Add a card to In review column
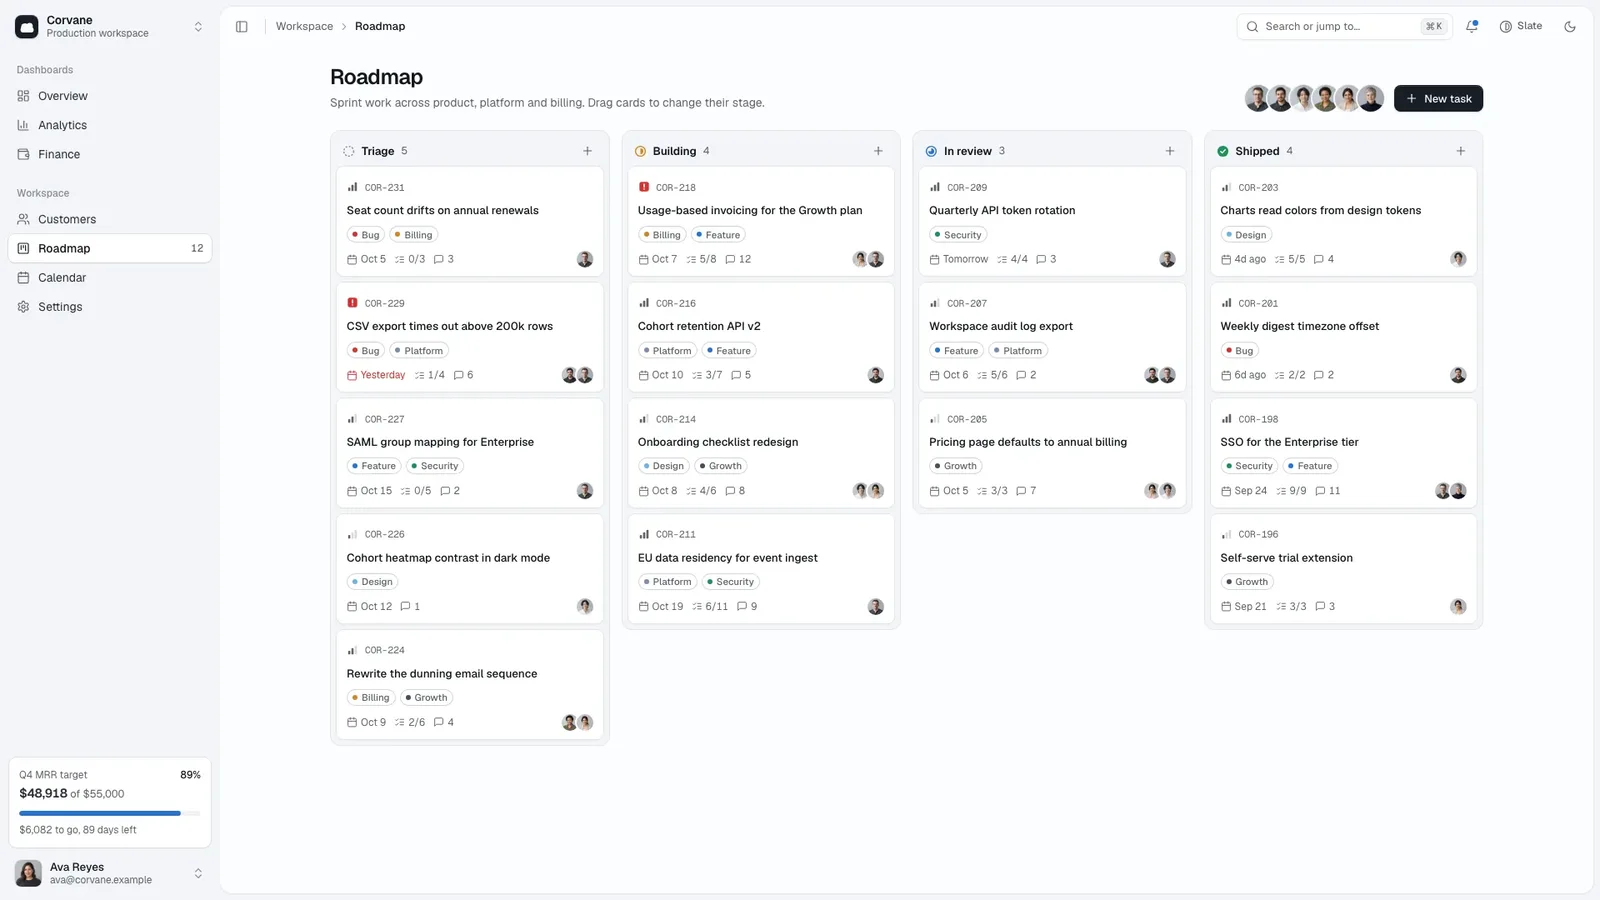 click(x=1169, y=151)
